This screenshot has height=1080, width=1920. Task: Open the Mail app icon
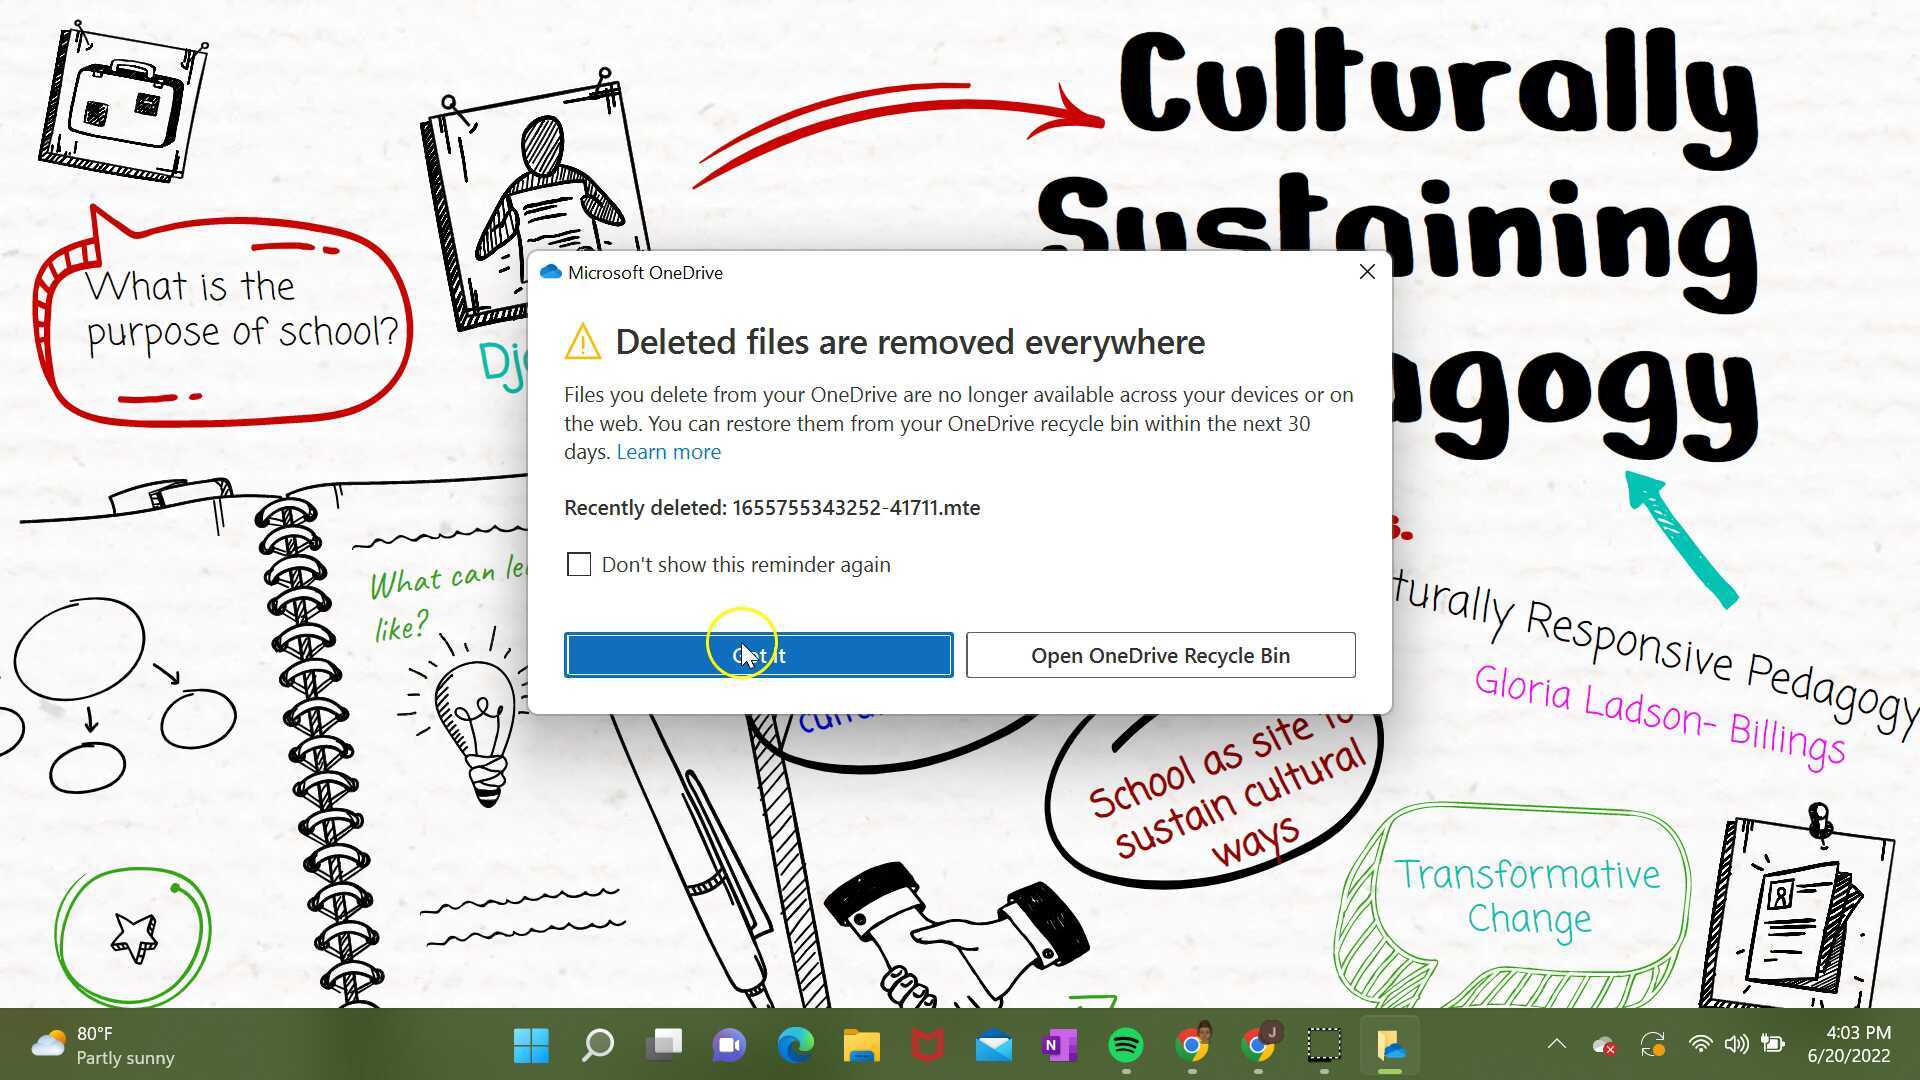coord(993,1046)
